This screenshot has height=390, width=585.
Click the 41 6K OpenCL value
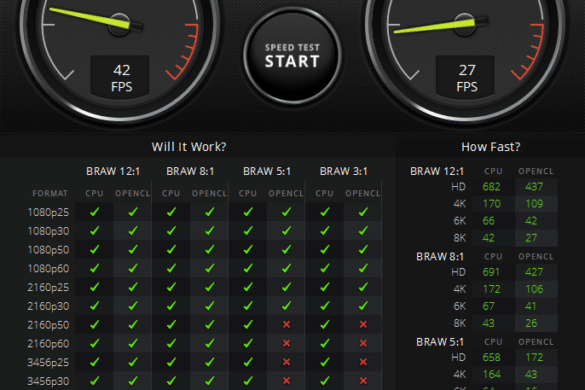(x=531, y=306)
